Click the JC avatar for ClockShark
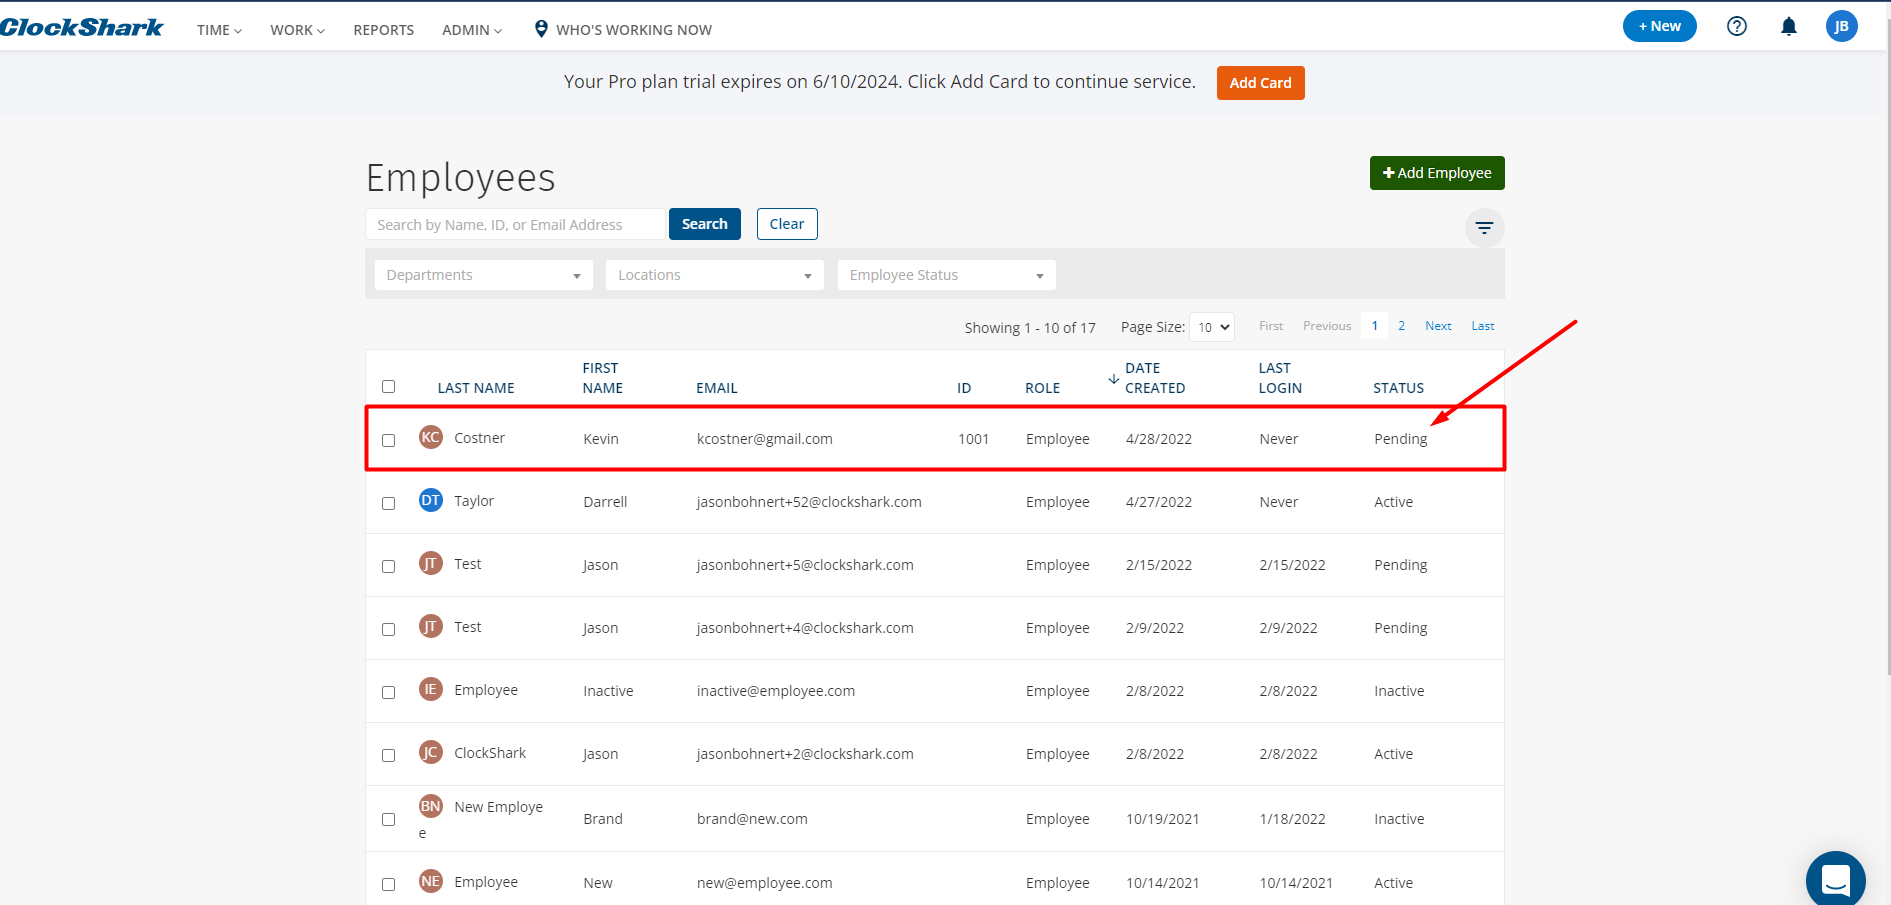The image size is (1891, 905). (x=431, y=752)
